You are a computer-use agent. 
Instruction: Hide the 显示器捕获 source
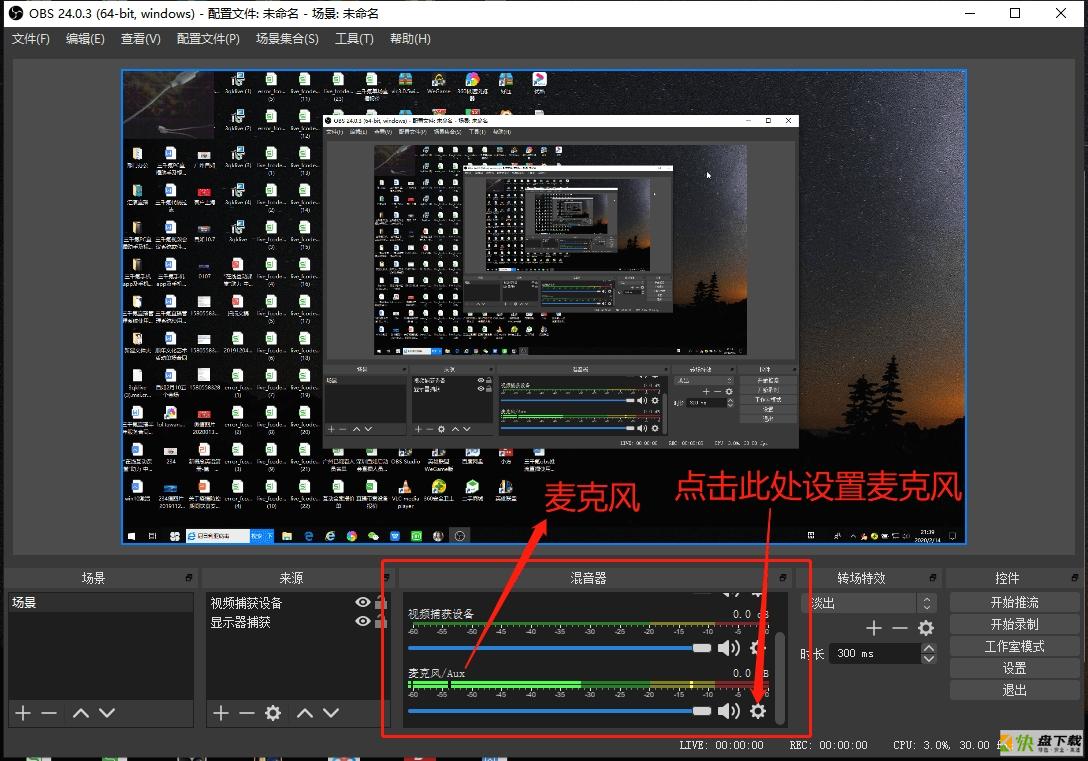(x=362, y=622)
